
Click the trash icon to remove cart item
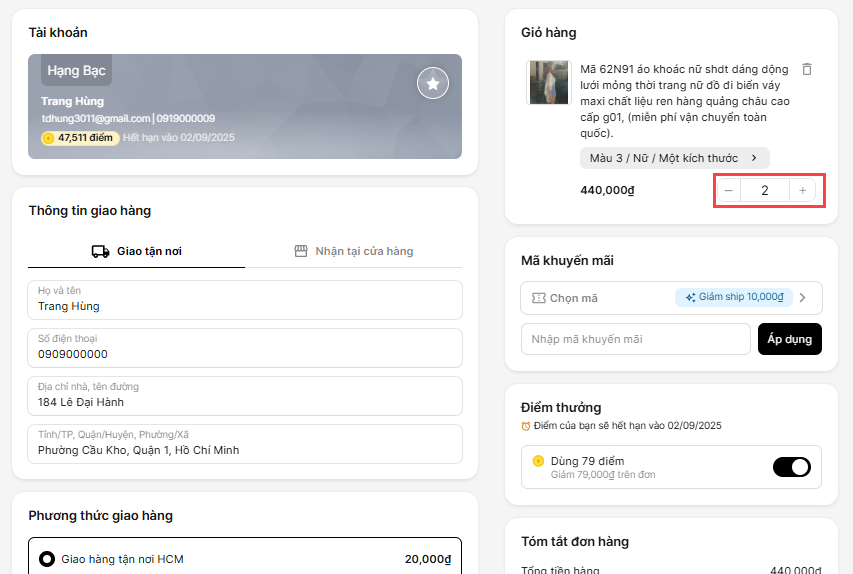pyautogui.click(x=807, y=69)
